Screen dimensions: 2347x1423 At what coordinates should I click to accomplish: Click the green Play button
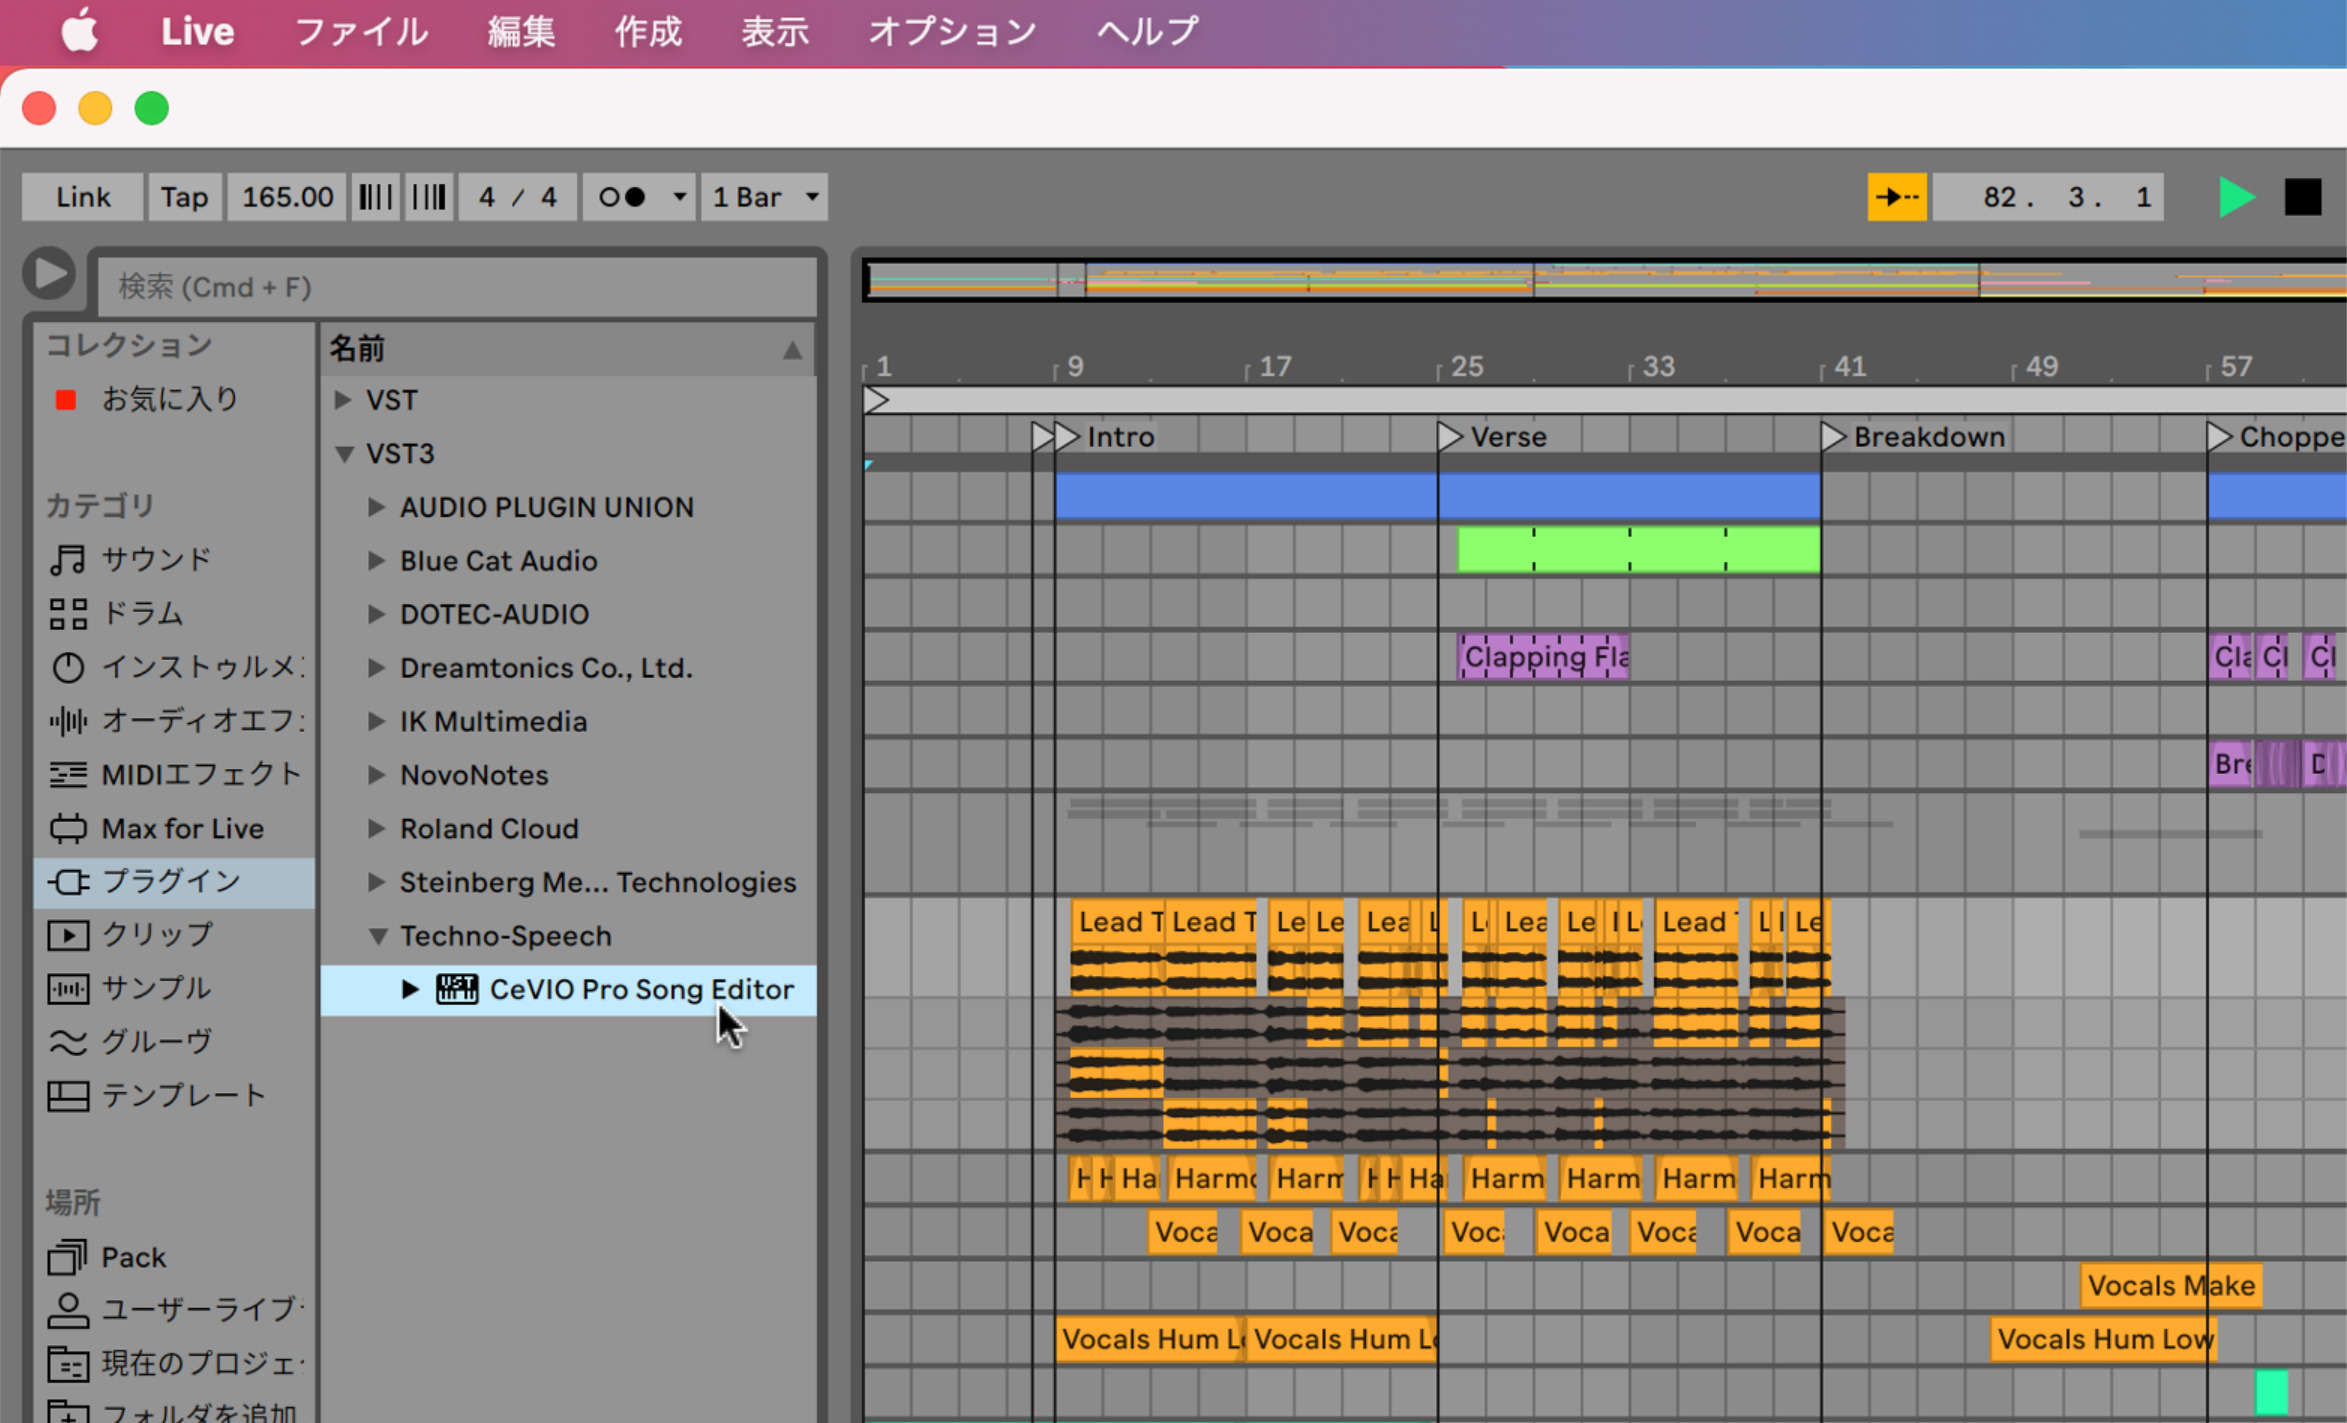[2236, 197]
